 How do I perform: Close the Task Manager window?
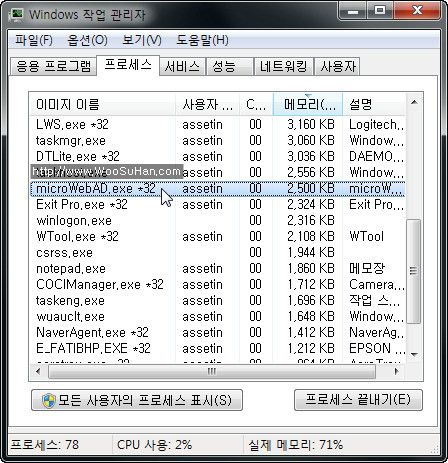pos(417,11)
